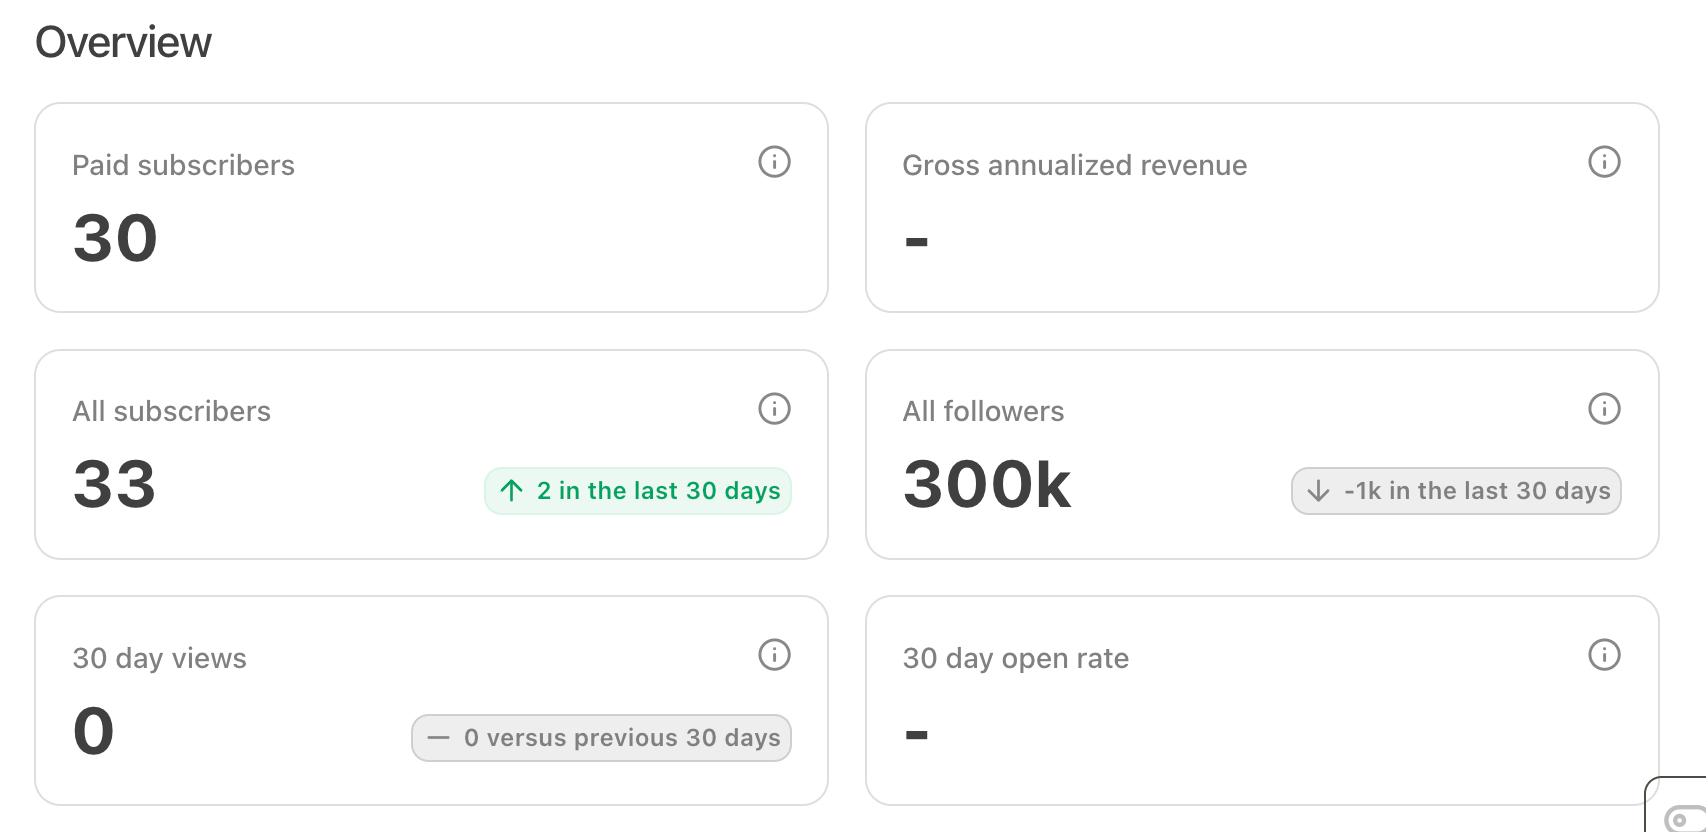The width and height of the screenshot is (1706, 832).
Task: Click the Overview heading
Action: [124, 42]
